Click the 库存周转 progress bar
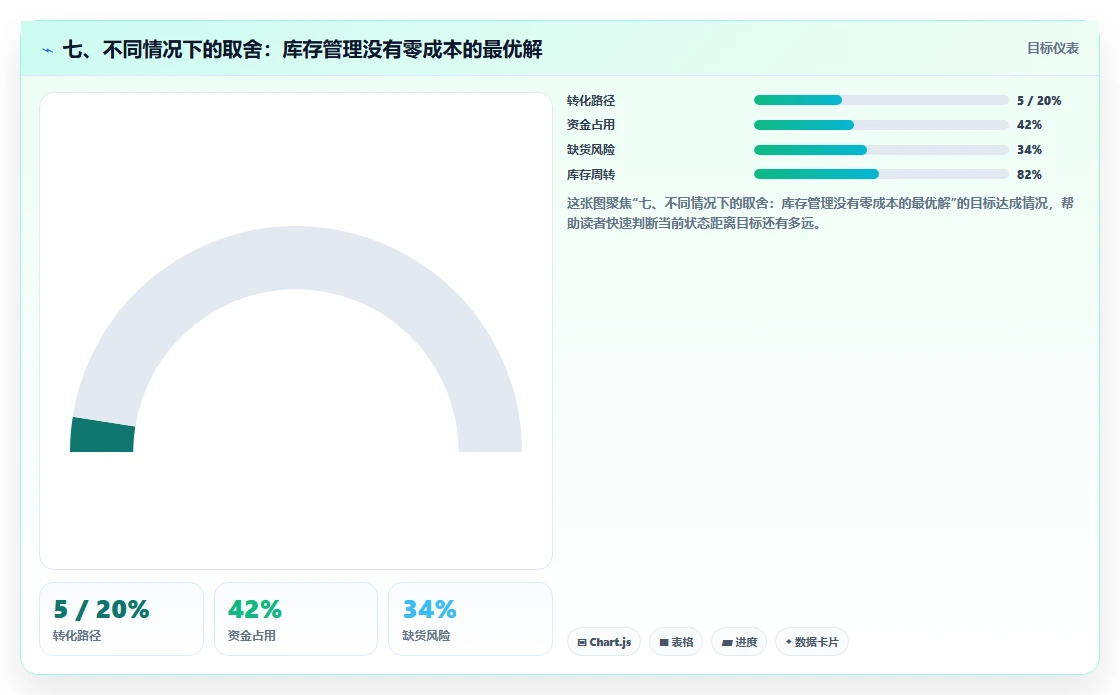This screenshot has width=1120, height=695. (881, 174)
